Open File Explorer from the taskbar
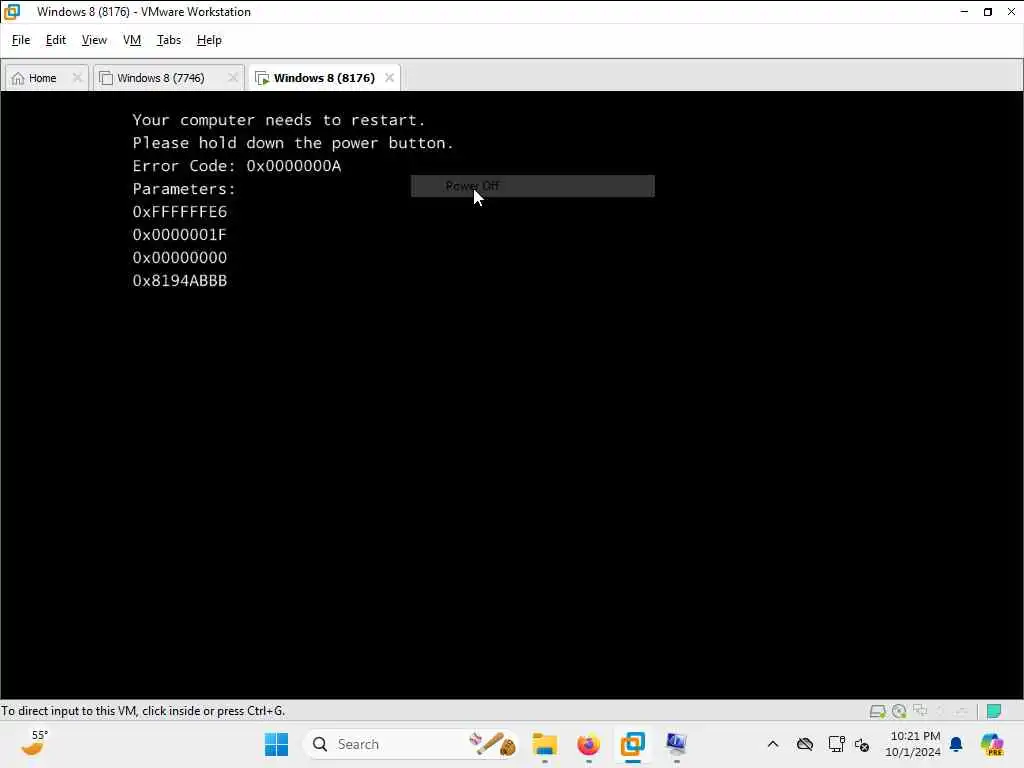This screenshot has height=768, width=1024. [545, 744]
